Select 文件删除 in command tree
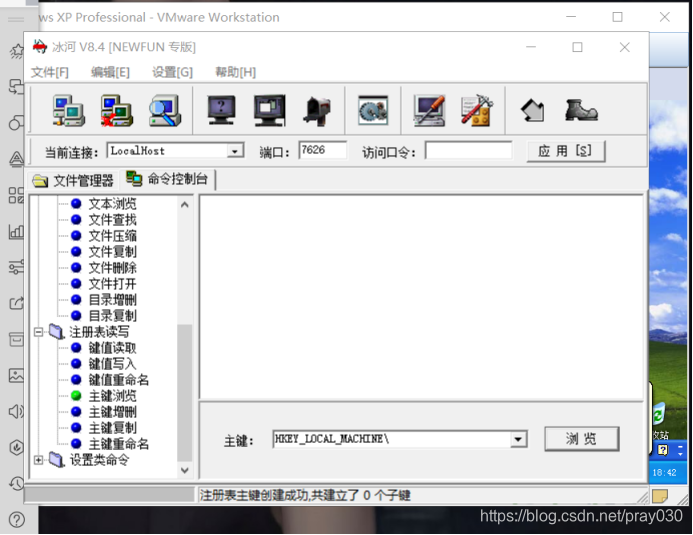Viewport: 693px width, 535px height. click(x=112, y=267)
